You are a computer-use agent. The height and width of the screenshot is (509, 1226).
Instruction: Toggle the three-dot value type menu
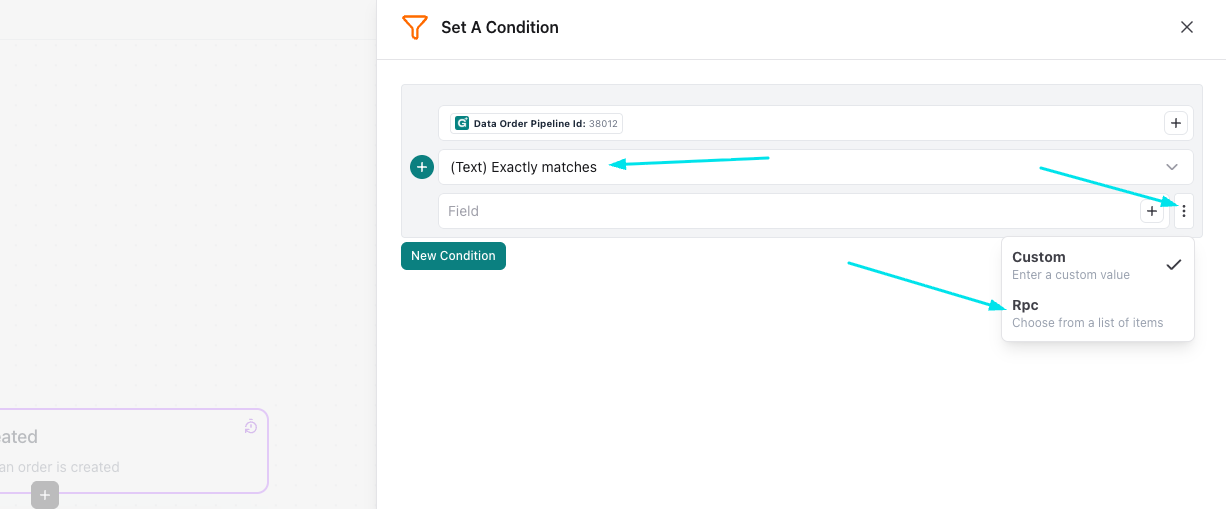pos(1184,211)
